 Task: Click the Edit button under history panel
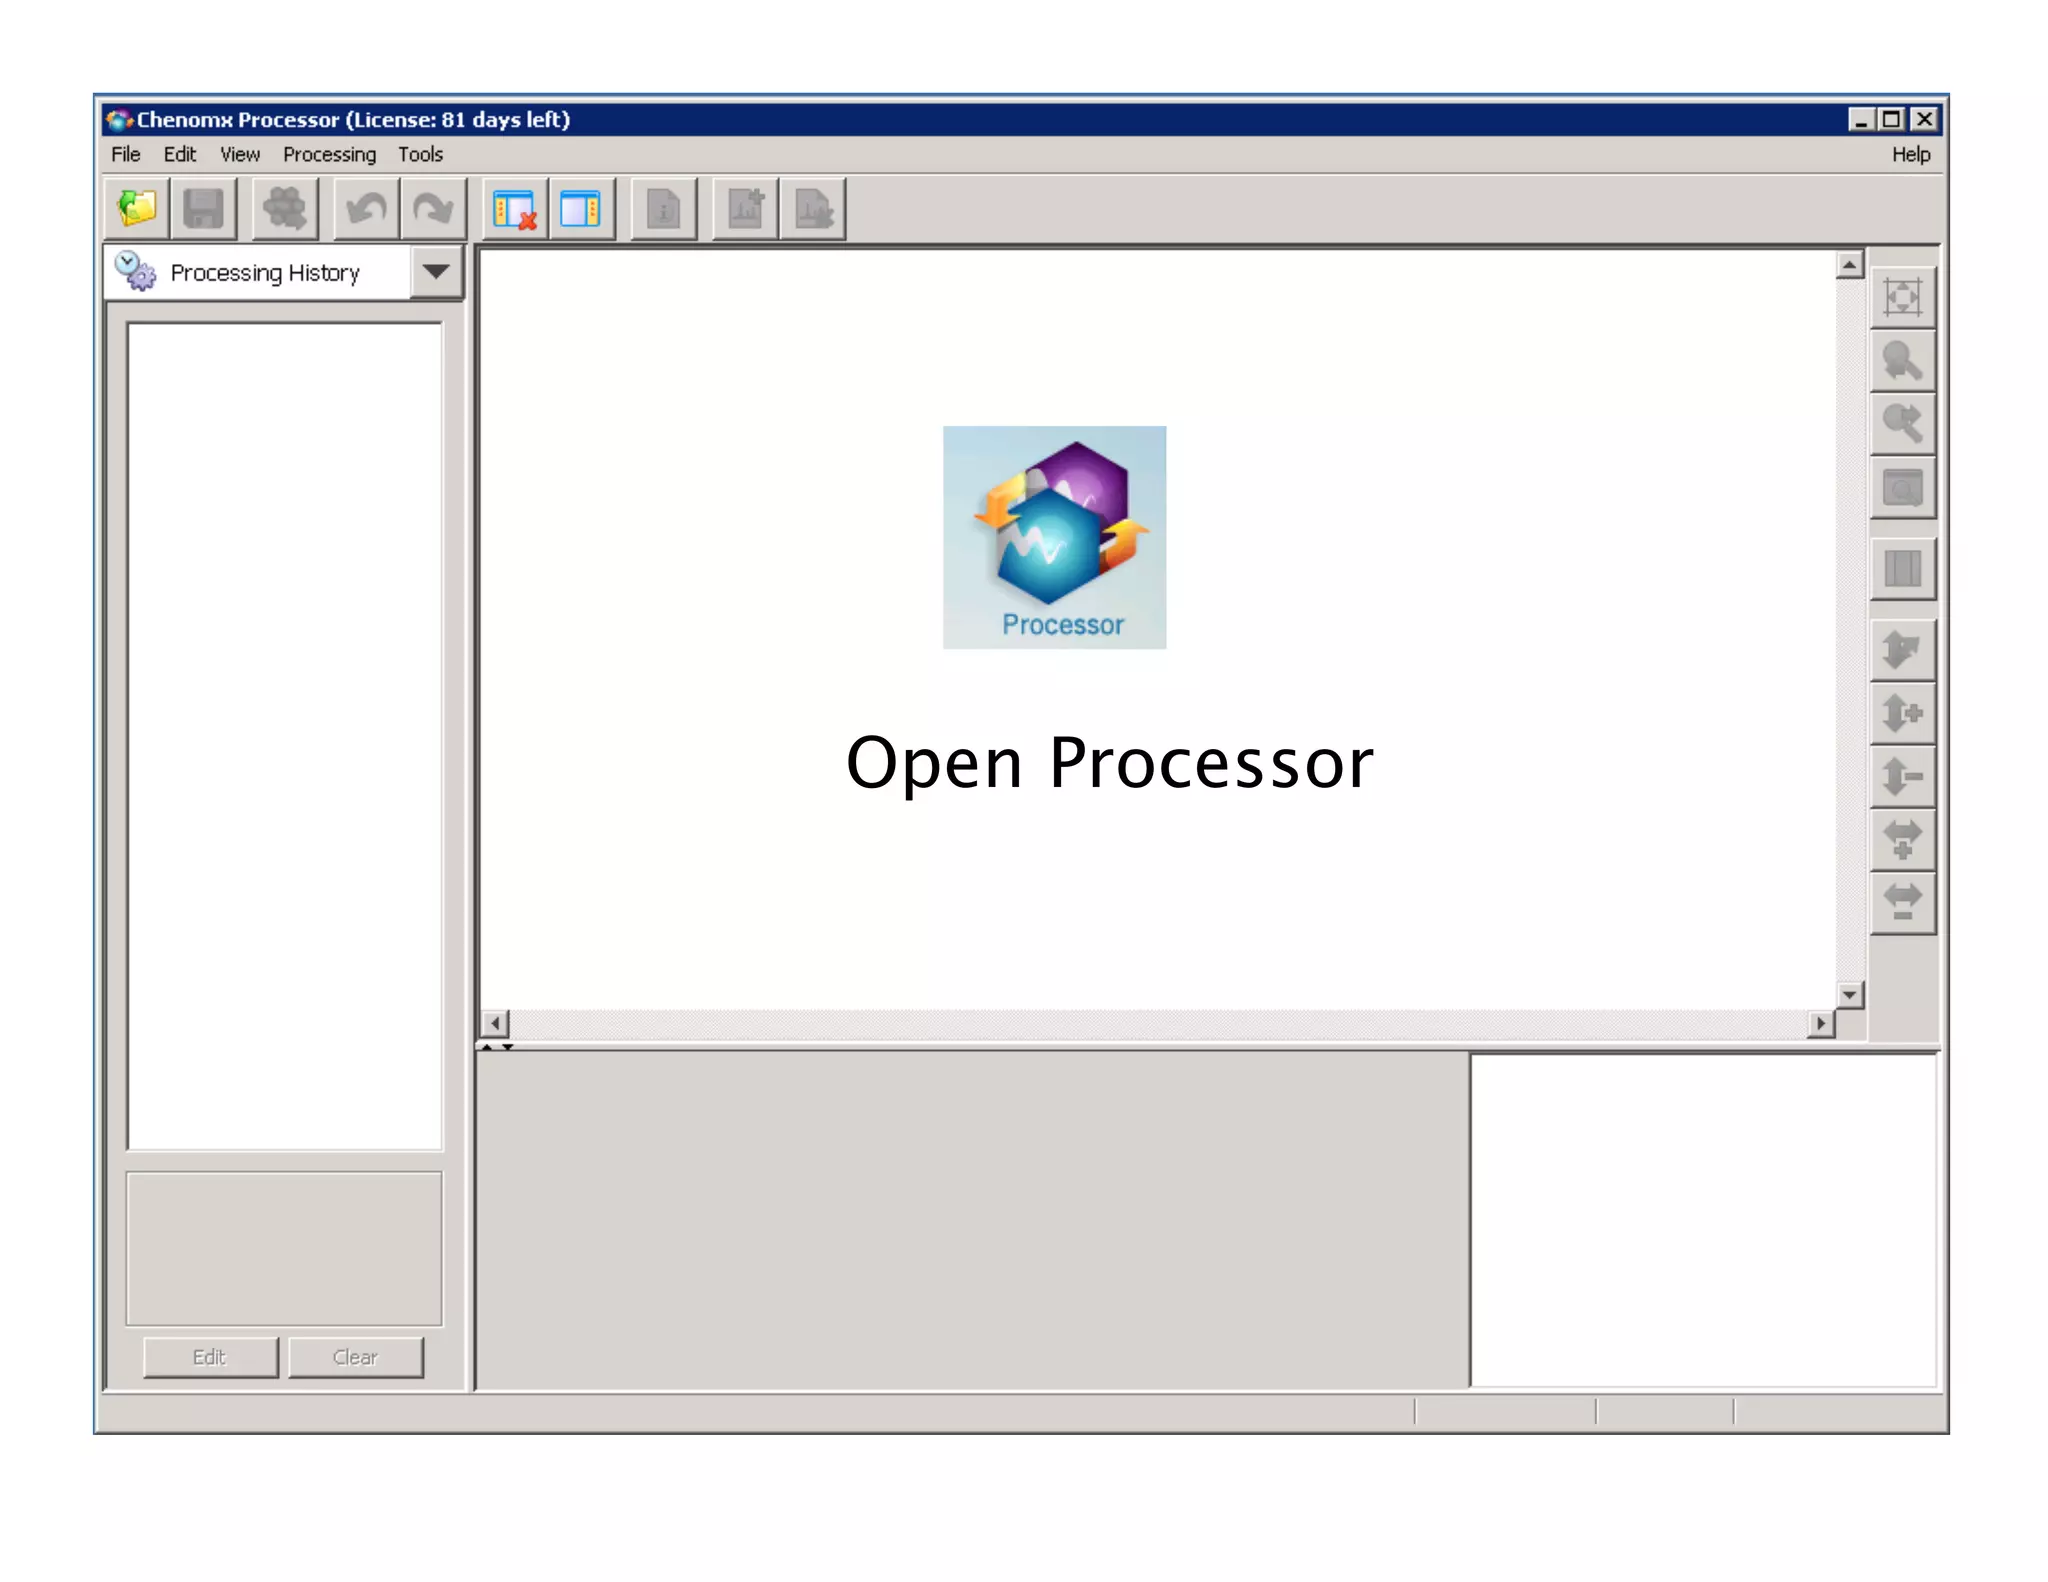(x=210, y=1357)
